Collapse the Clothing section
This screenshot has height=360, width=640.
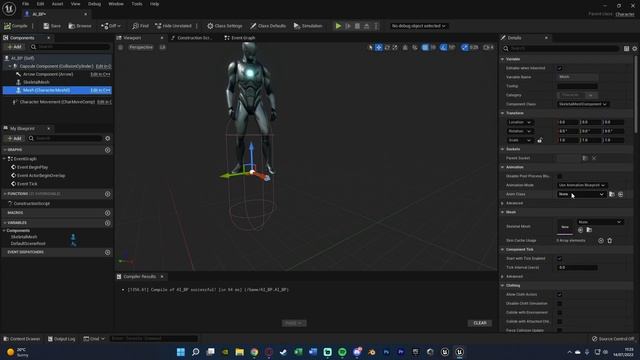(502, 285)
